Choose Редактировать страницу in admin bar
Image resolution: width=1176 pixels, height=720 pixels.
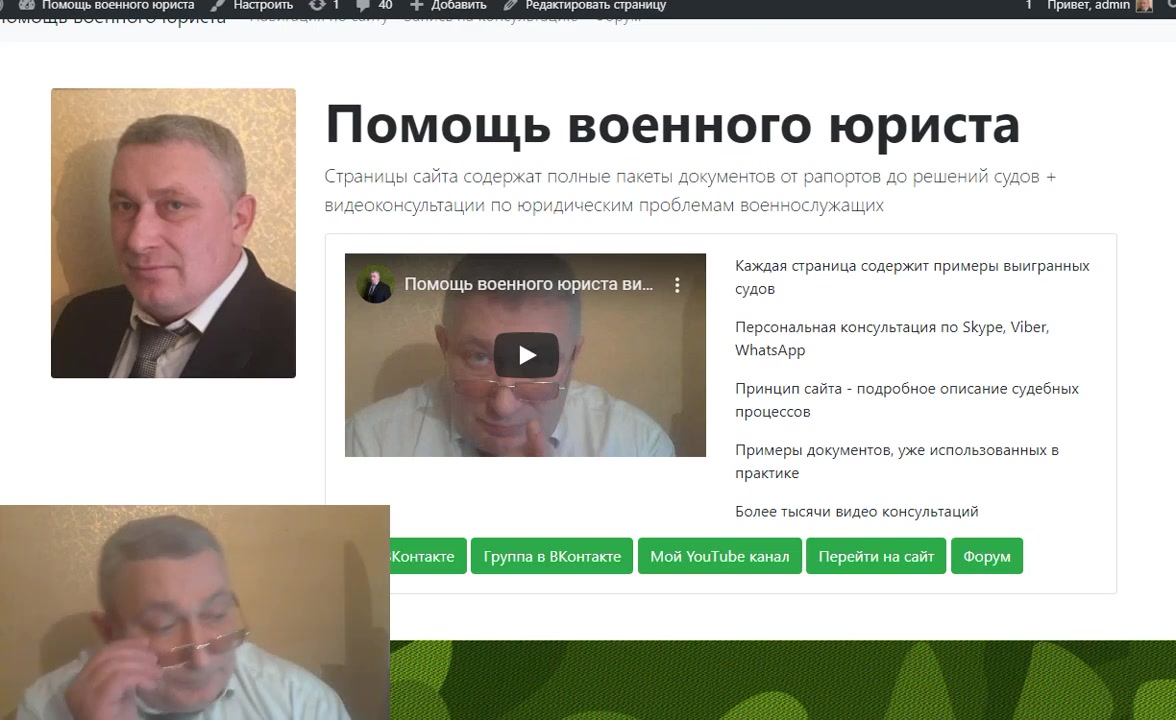coord(596,5)
